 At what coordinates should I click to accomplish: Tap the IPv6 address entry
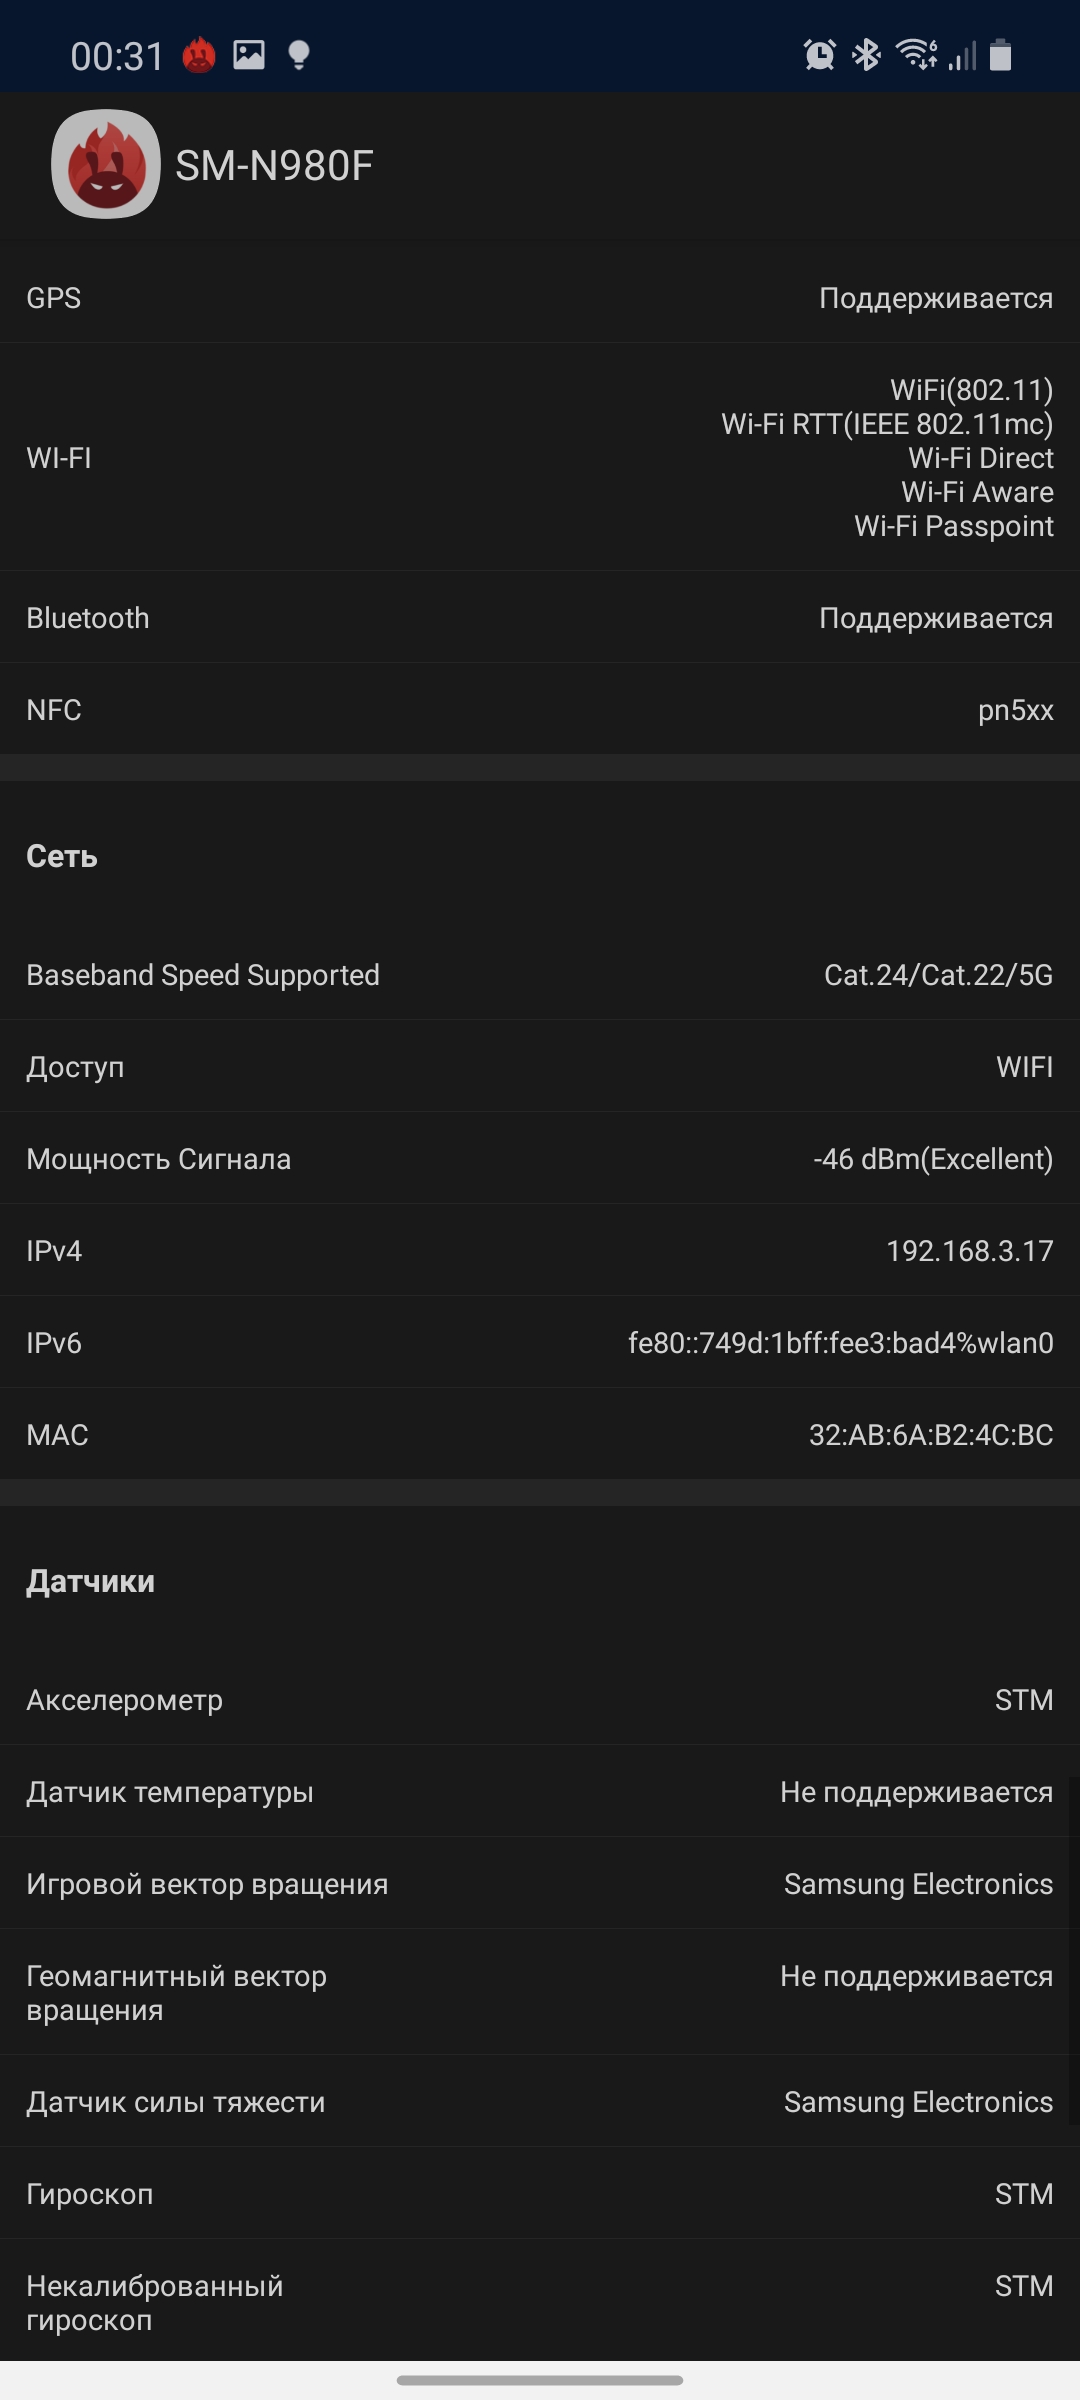(840, 1343)
